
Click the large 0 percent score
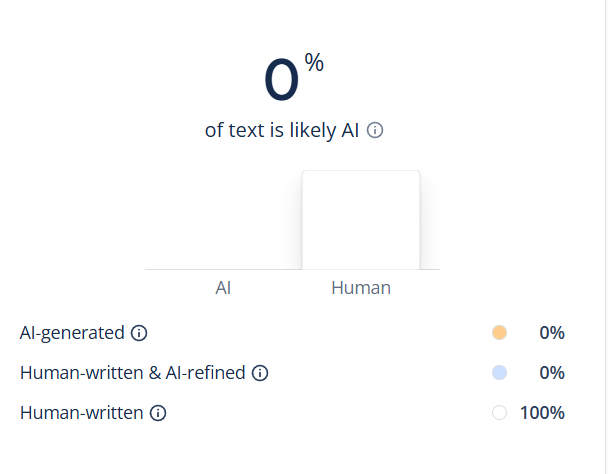click(x=282, y=79)
